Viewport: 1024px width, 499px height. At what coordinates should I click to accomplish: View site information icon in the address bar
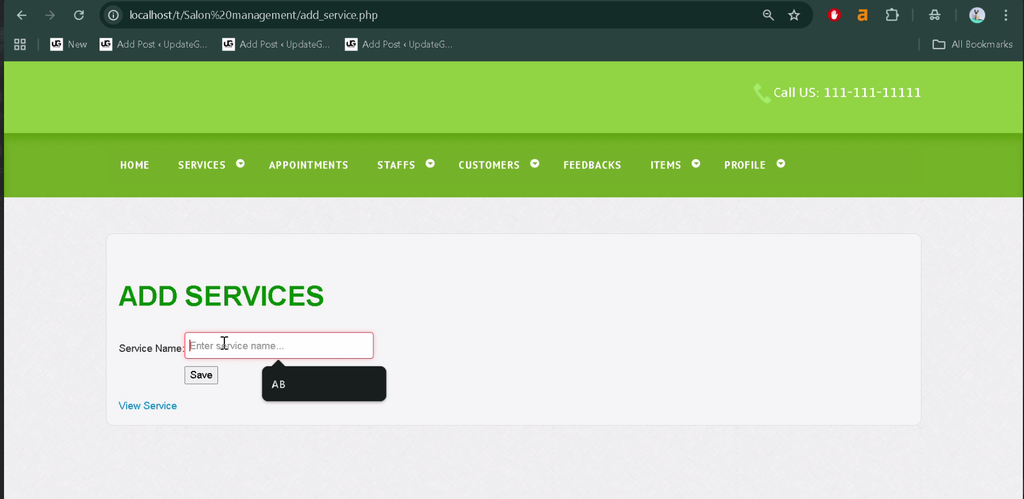pos(114,15)
